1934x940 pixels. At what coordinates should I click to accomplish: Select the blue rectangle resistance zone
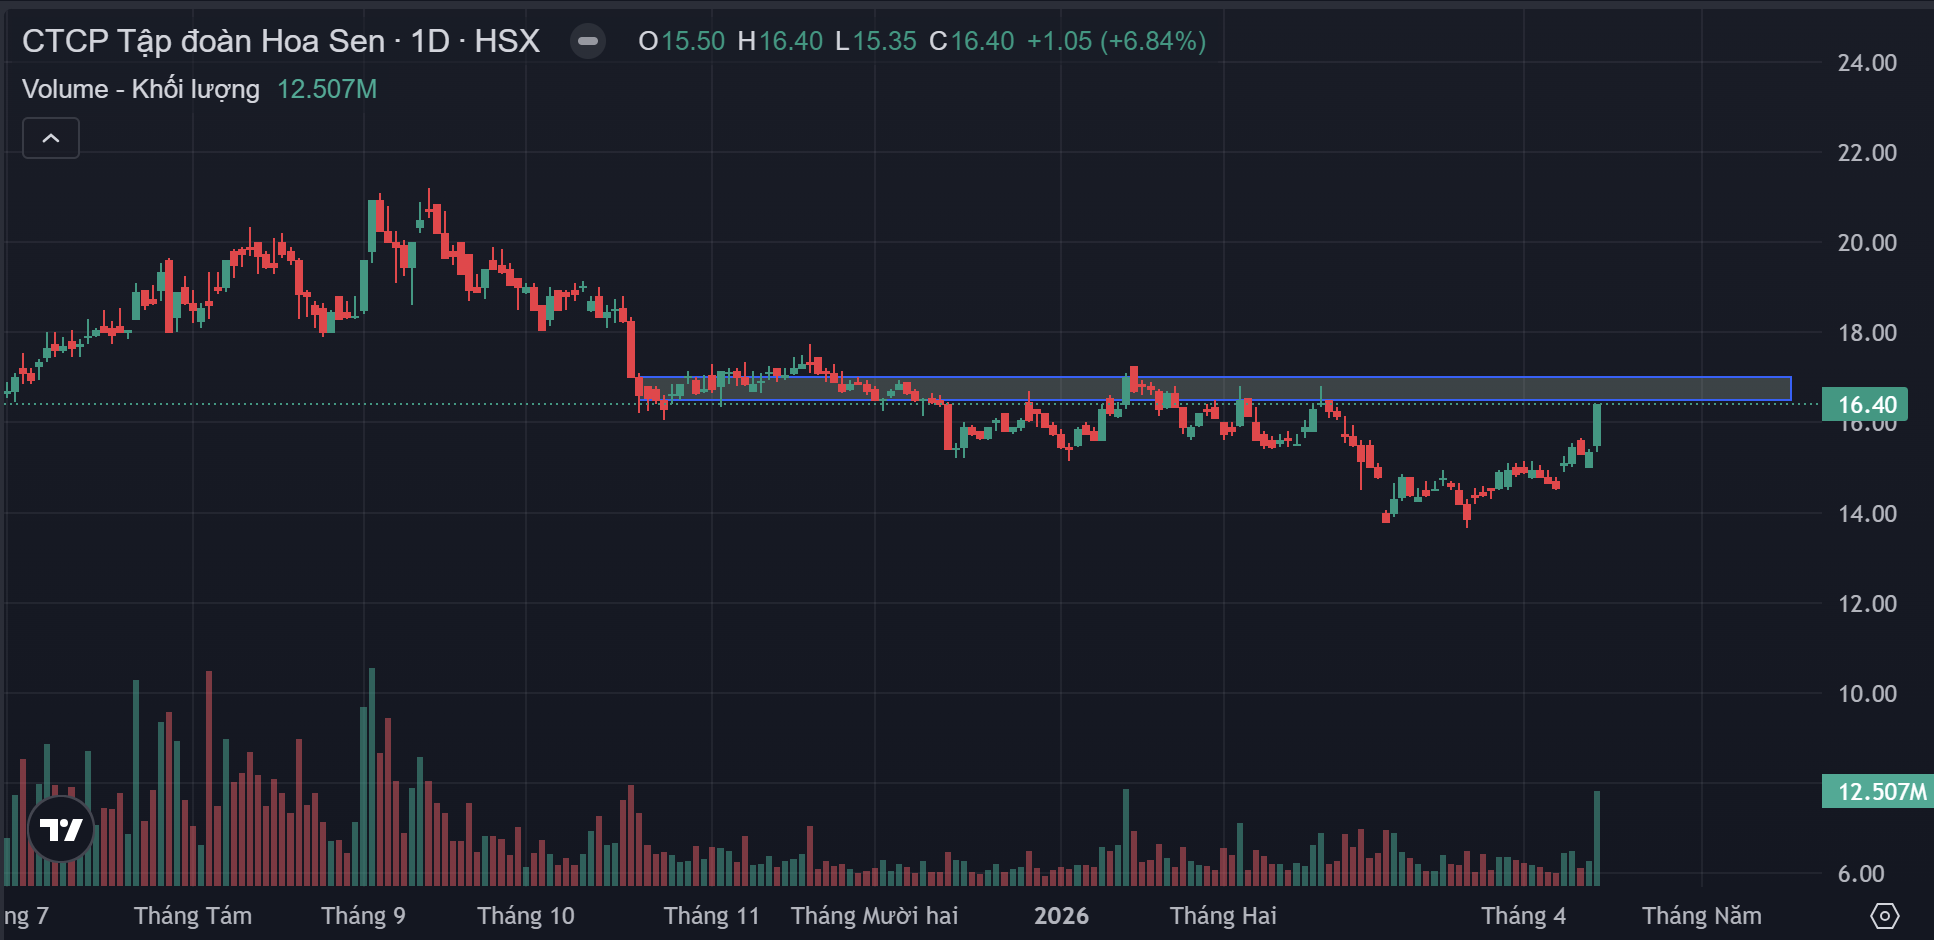(1500, 388)
